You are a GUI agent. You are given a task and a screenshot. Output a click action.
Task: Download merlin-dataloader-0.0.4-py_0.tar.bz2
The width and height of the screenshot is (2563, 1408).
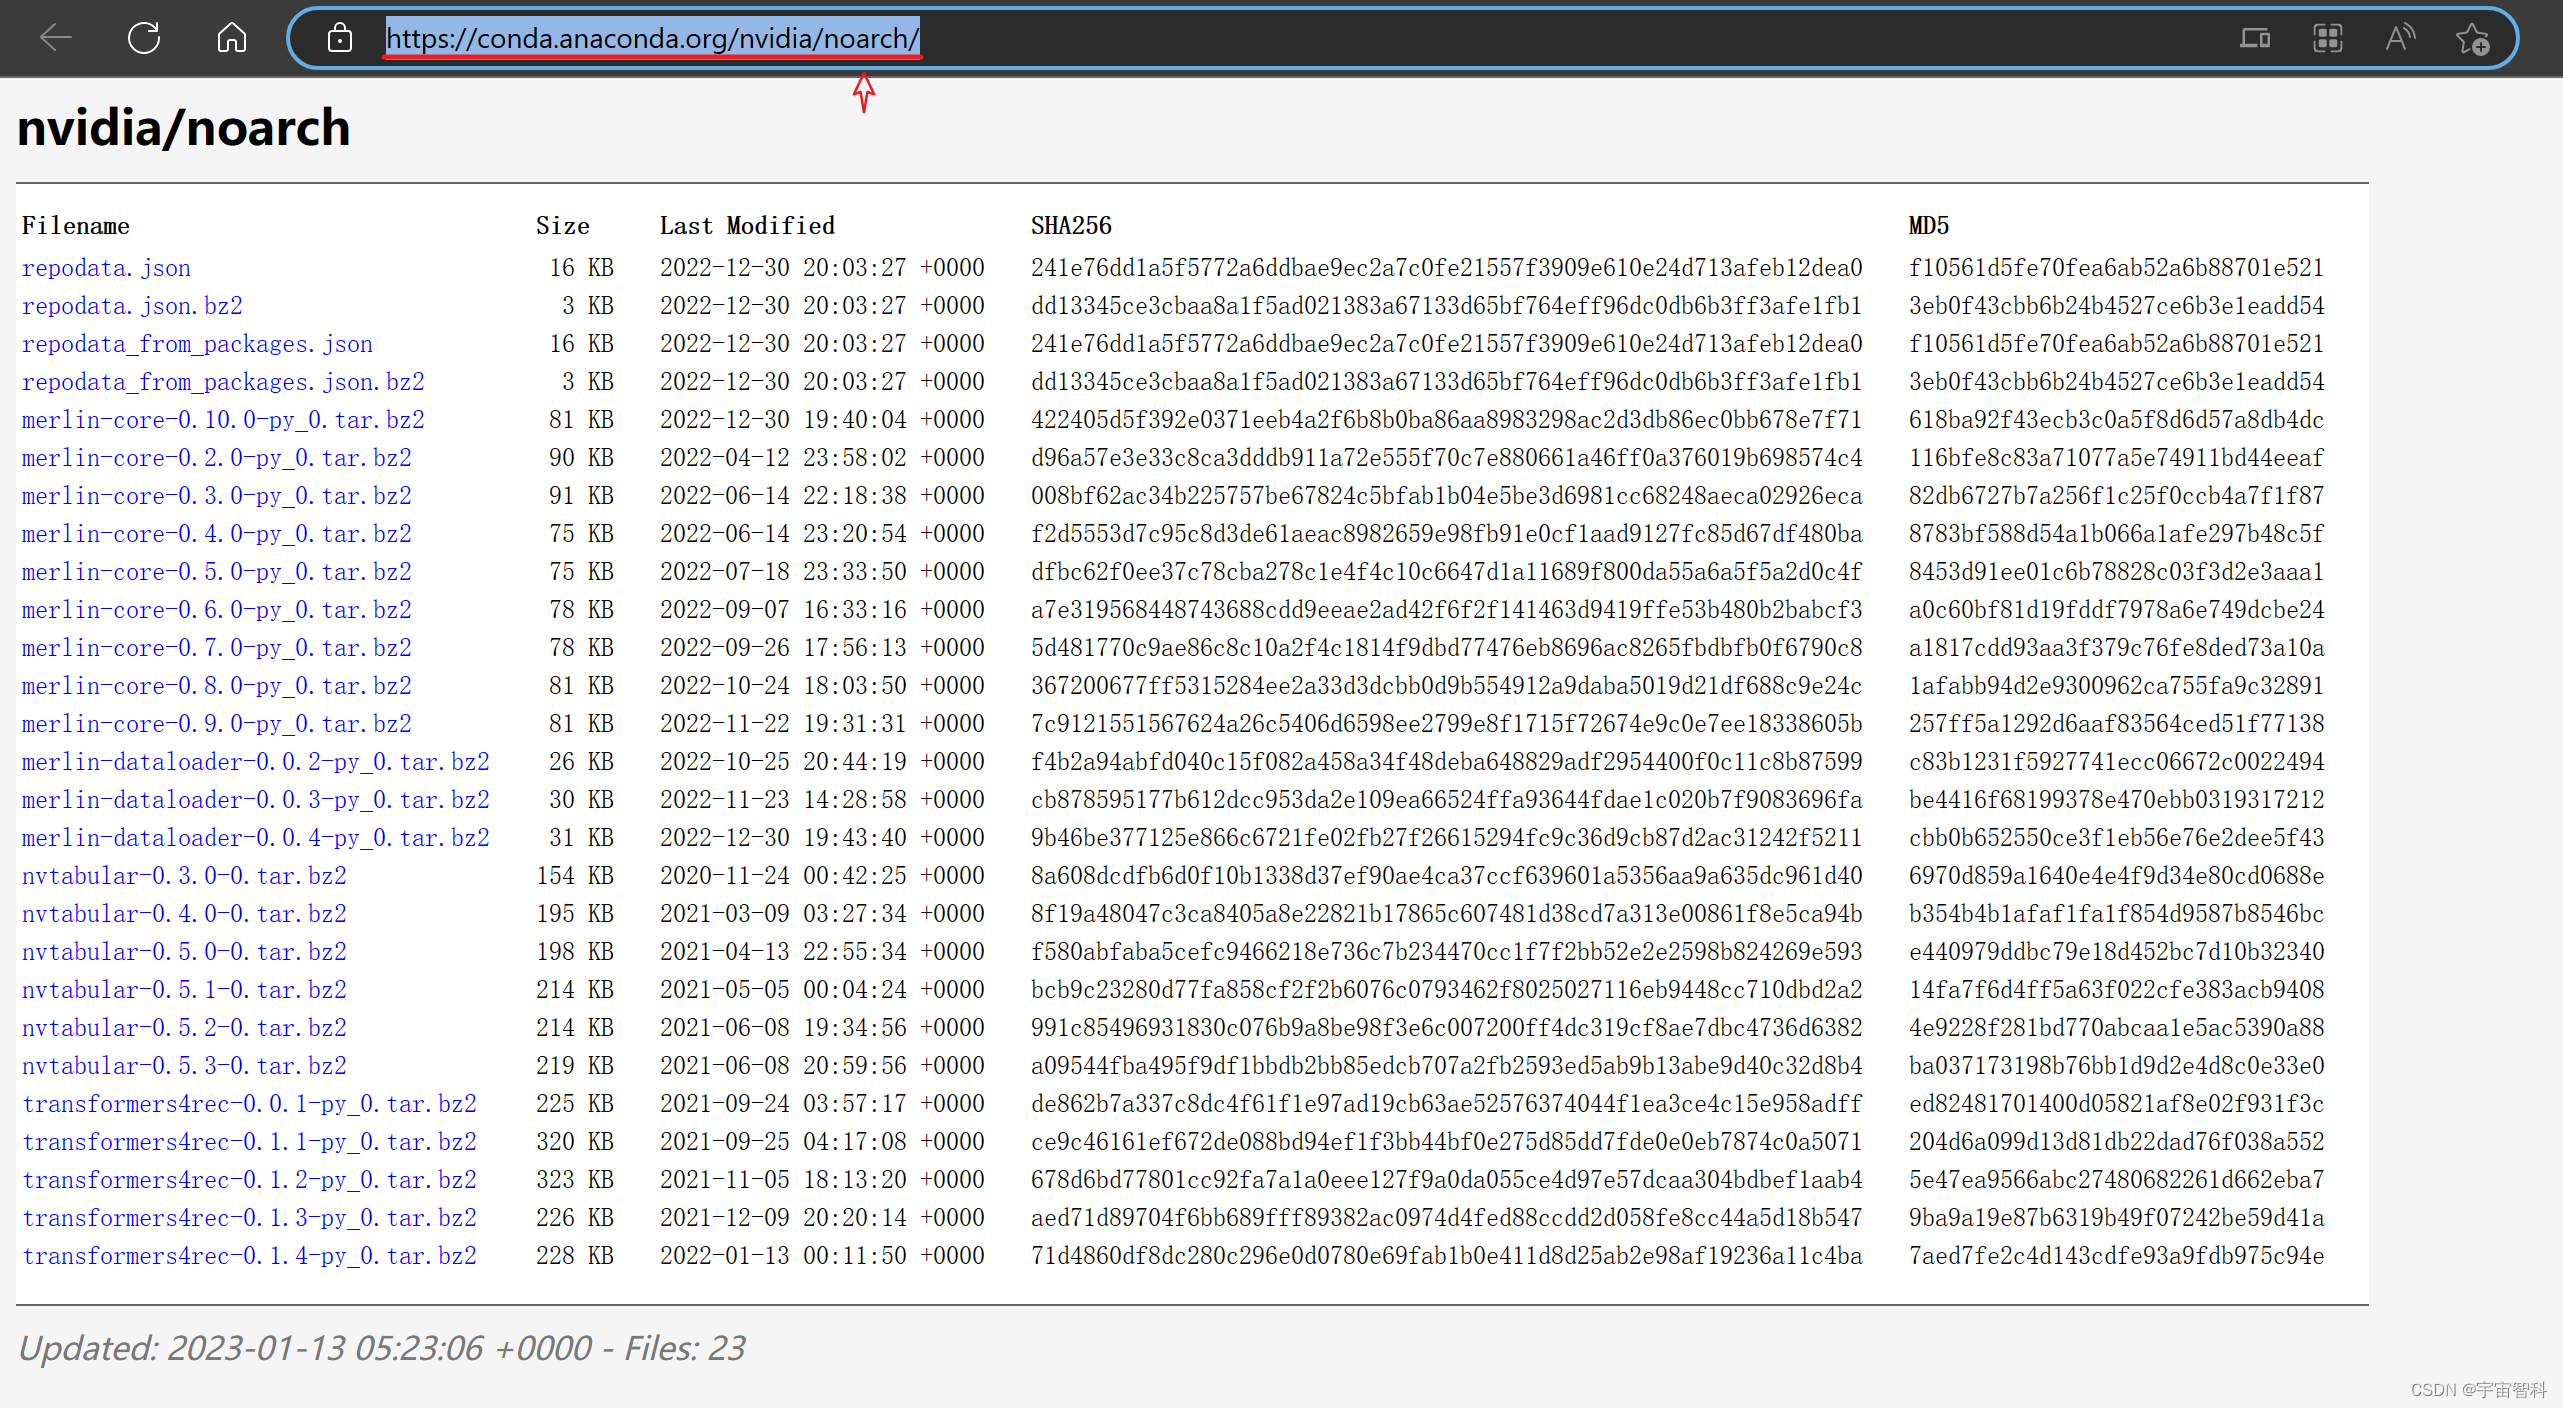coord(256,838)
